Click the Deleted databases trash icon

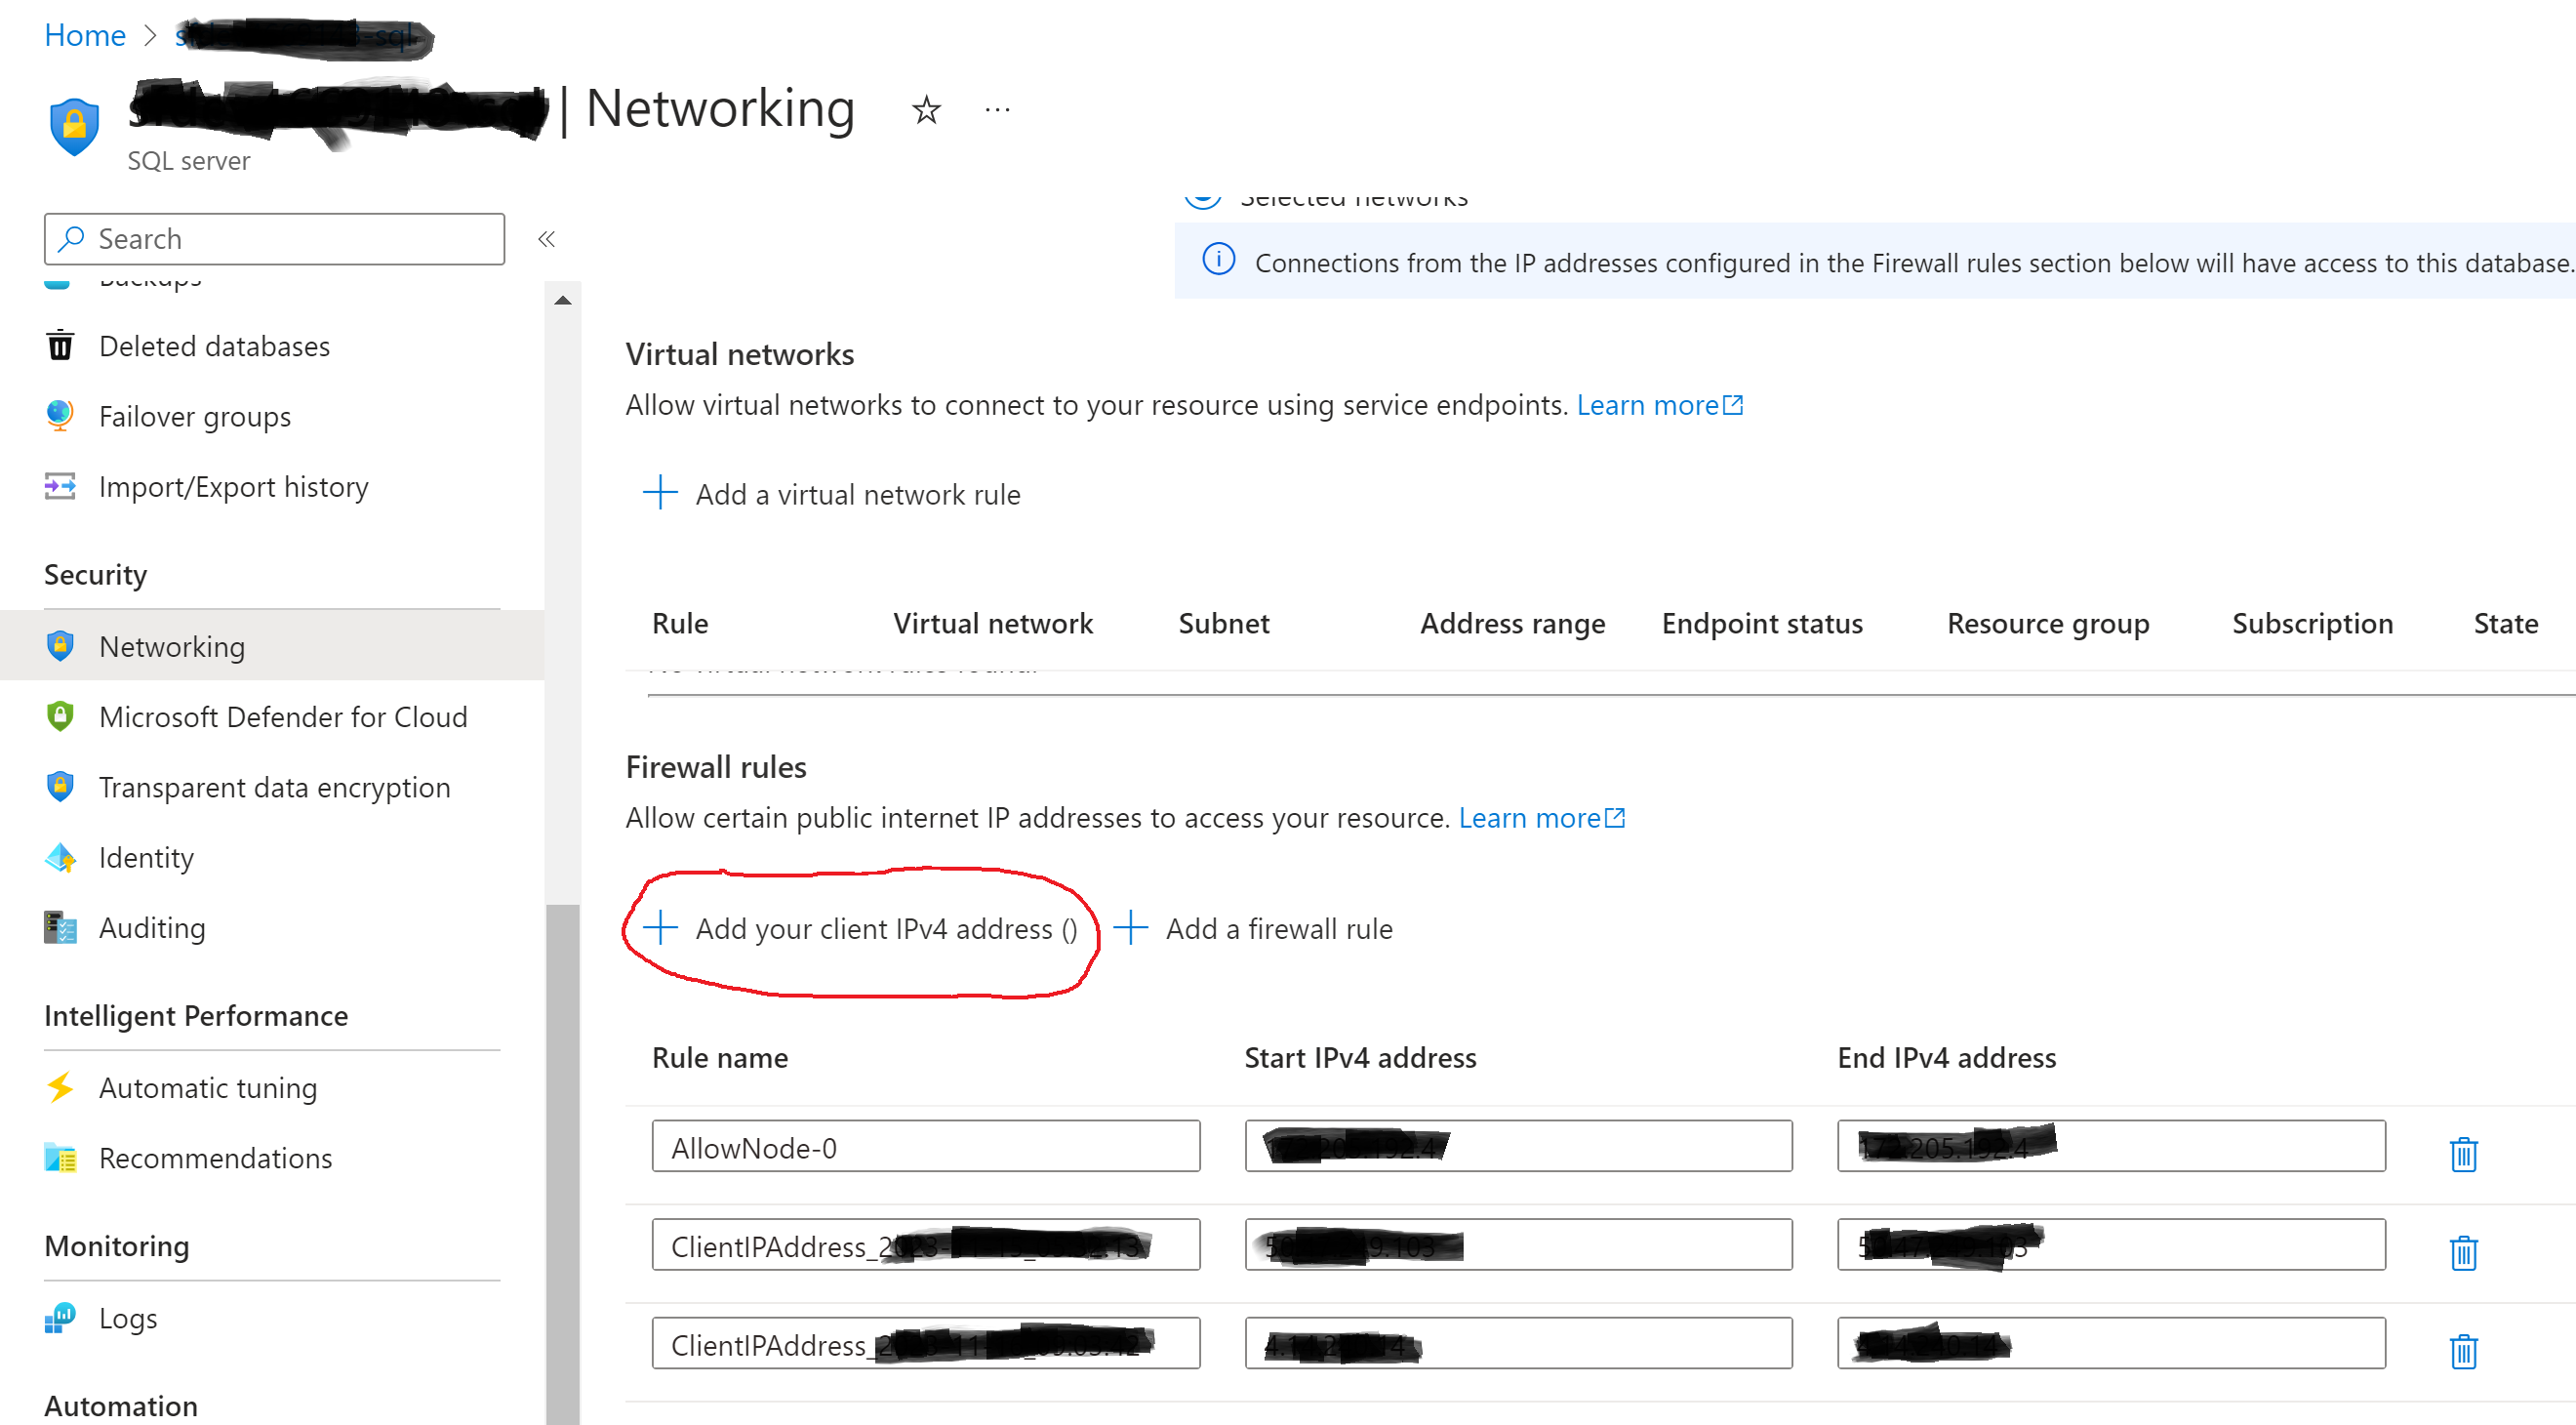[x=60, y=345]
